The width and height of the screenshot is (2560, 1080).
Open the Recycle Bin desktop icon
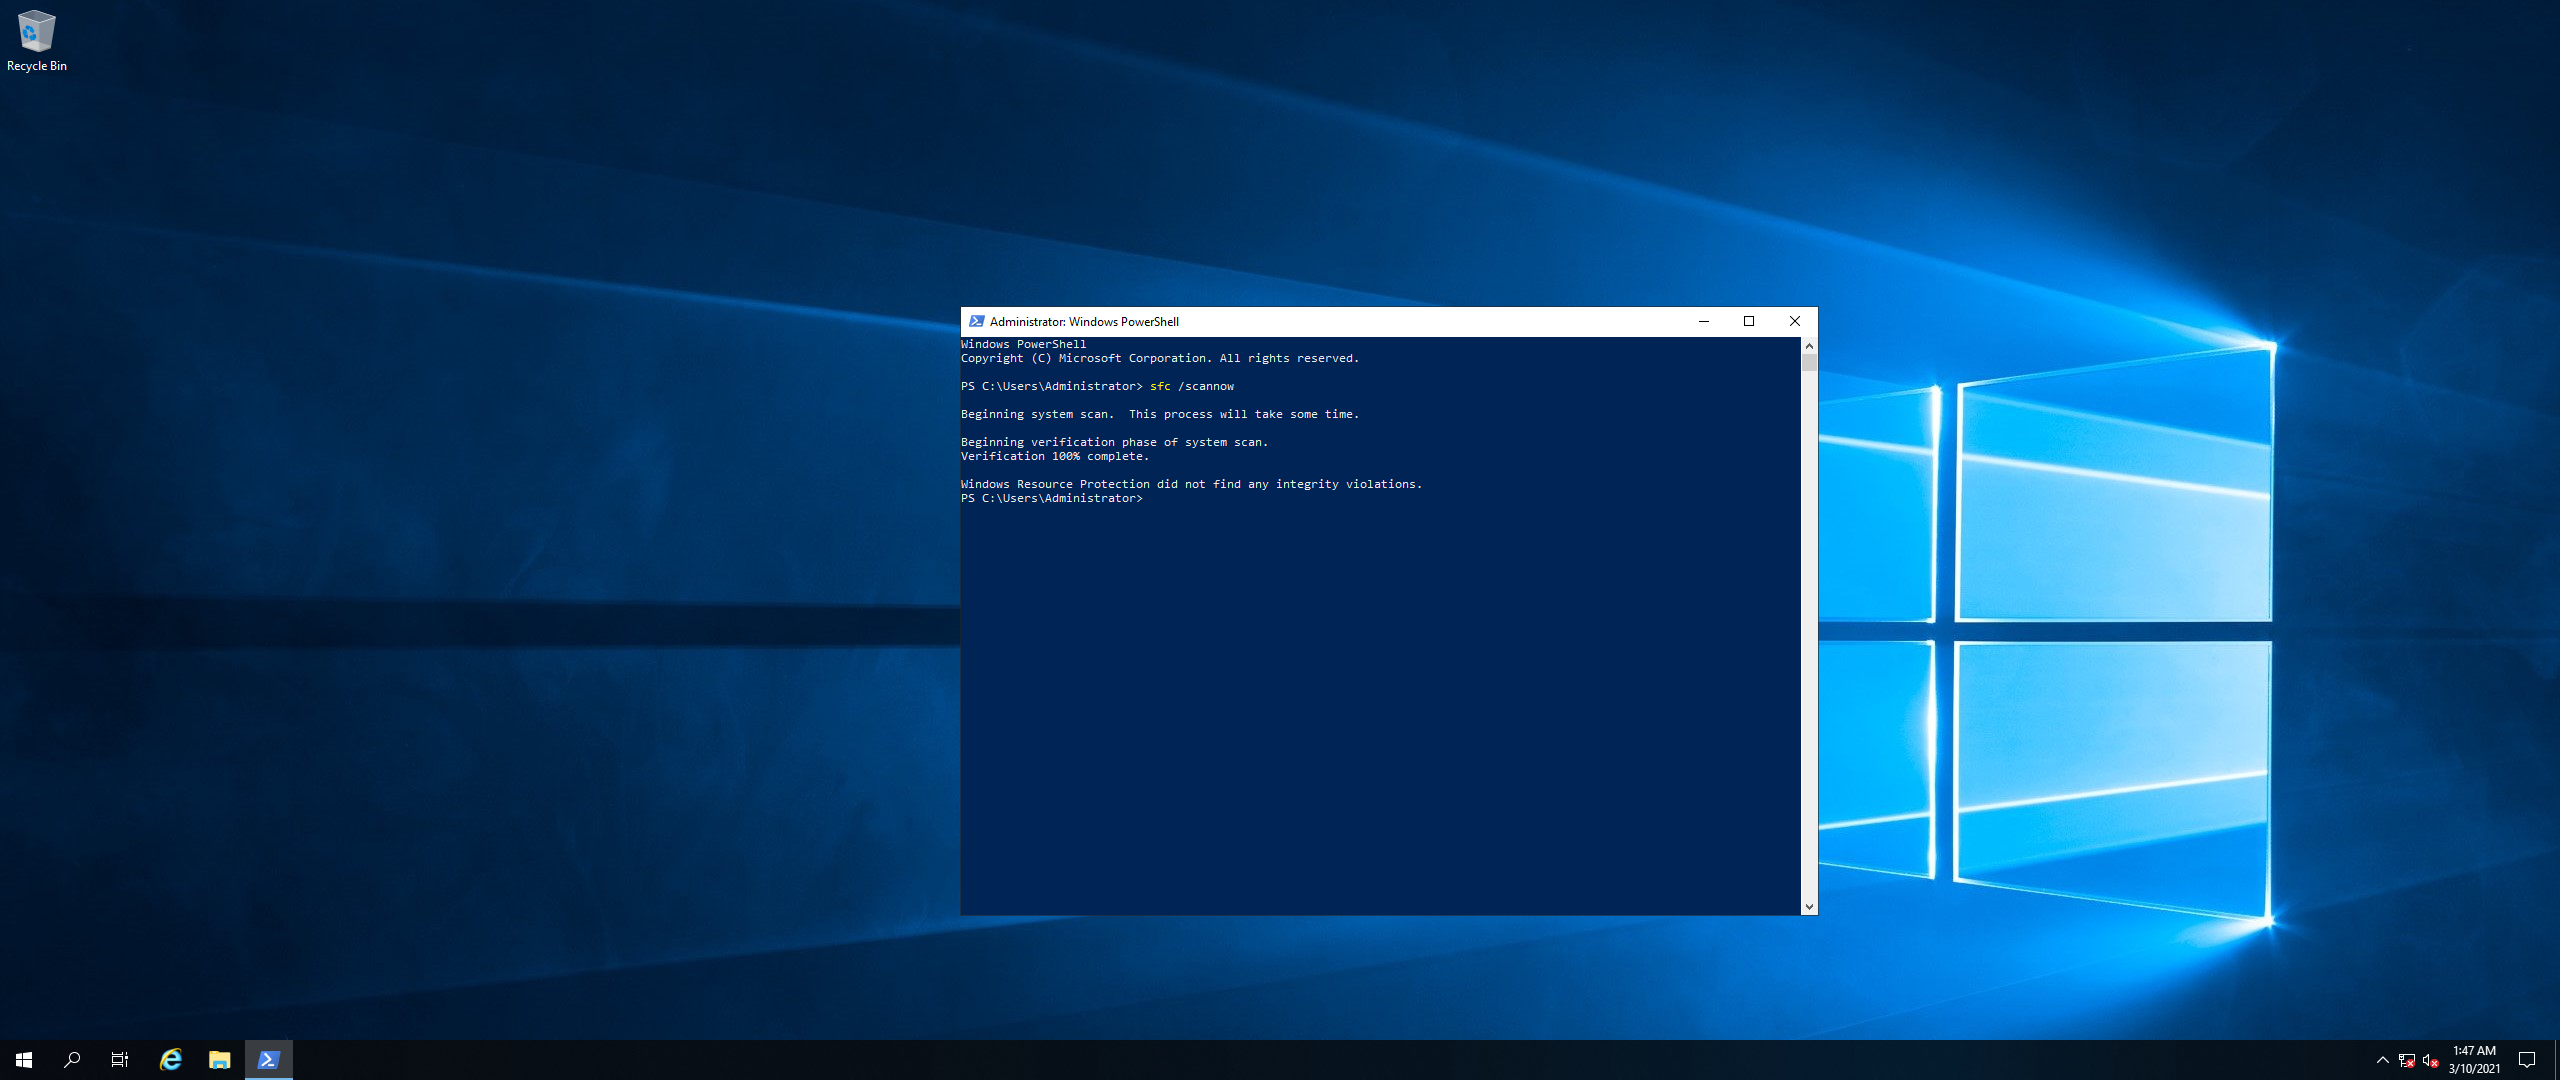pyautogui.click(x=37, y=41)
